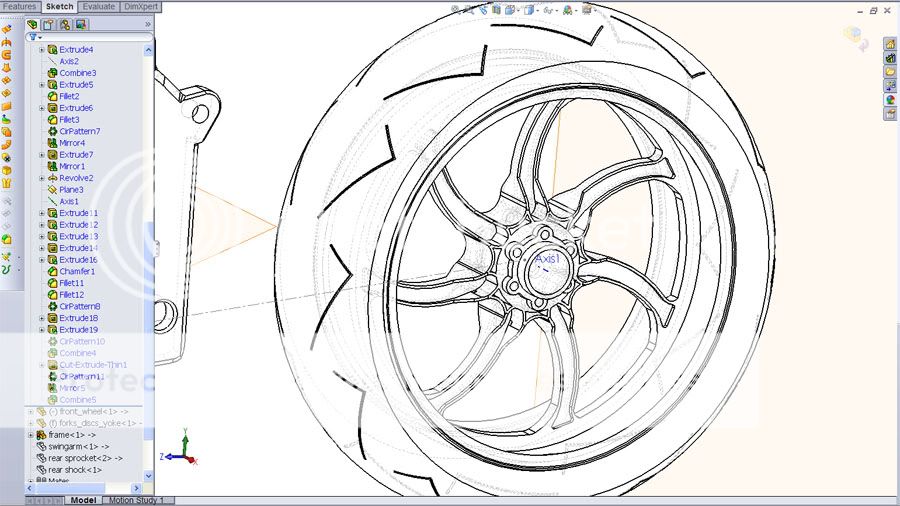Expand the frame<1> component node
The width and height of the screenshot is (900, 506).
click(31, 435)
